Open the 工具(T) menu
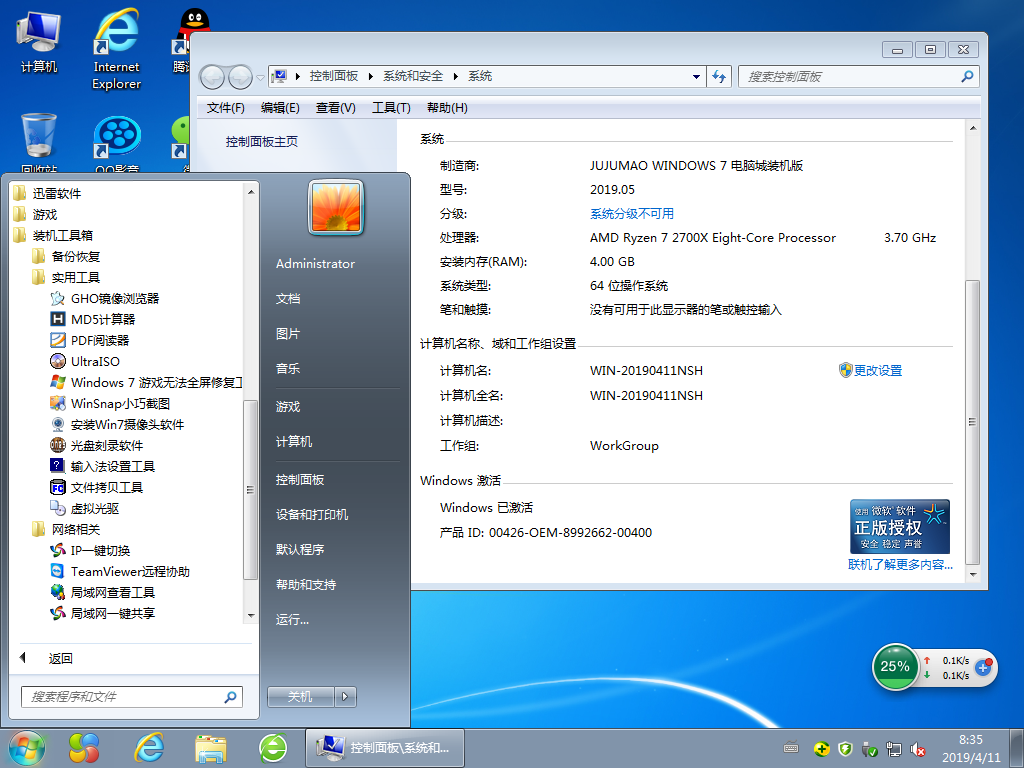Viewport: 1024px width, 768px height. 391,108
